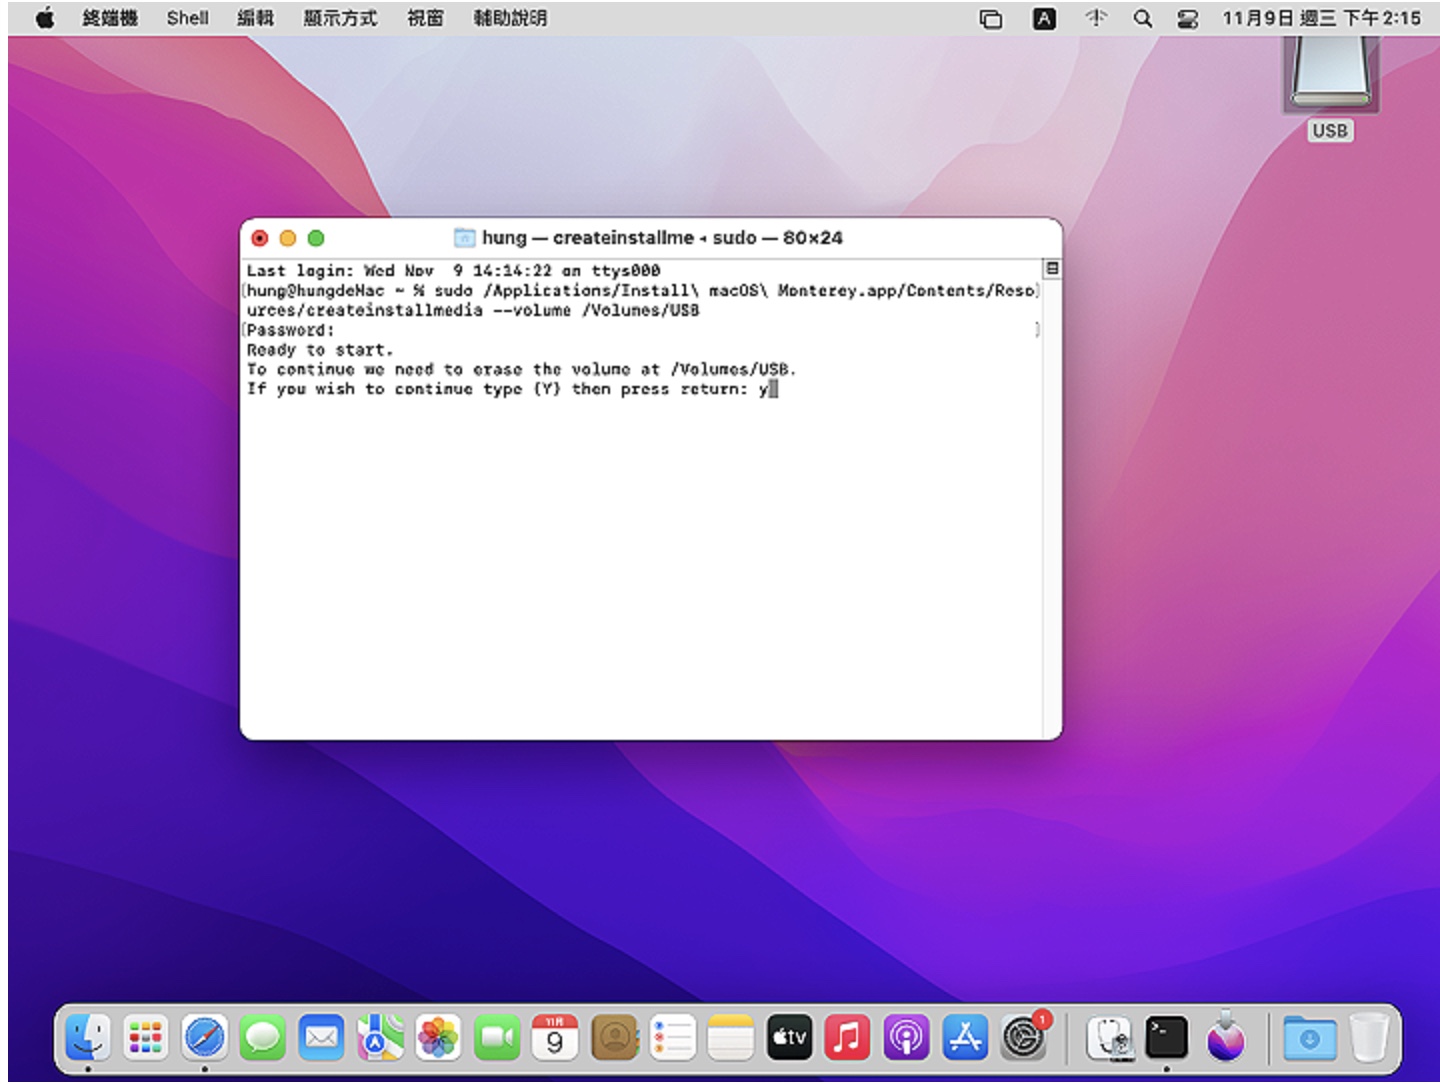Close the Terminal window with the red button

(260, 238)
